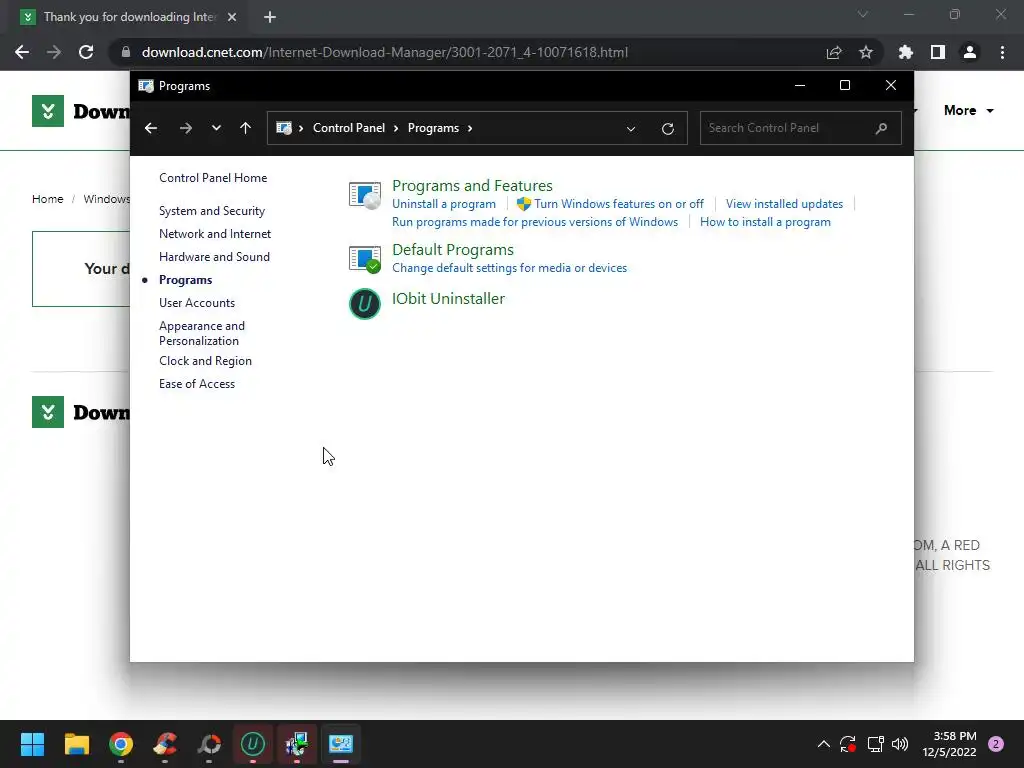
Task: Open Network and Internet category
Action: [x=215, y=234]
